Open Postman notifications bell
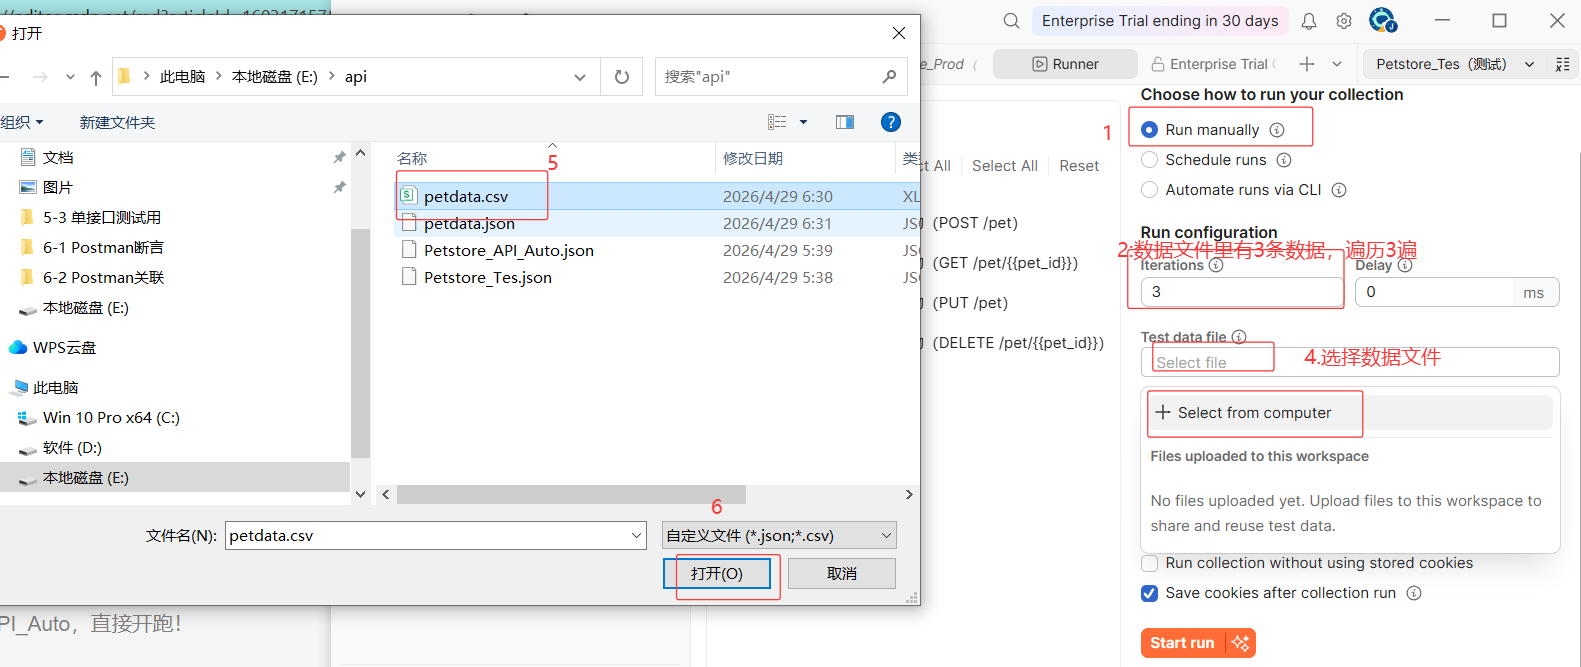The height and width of the screenshot is (667, 1581). click(1309, 21)
